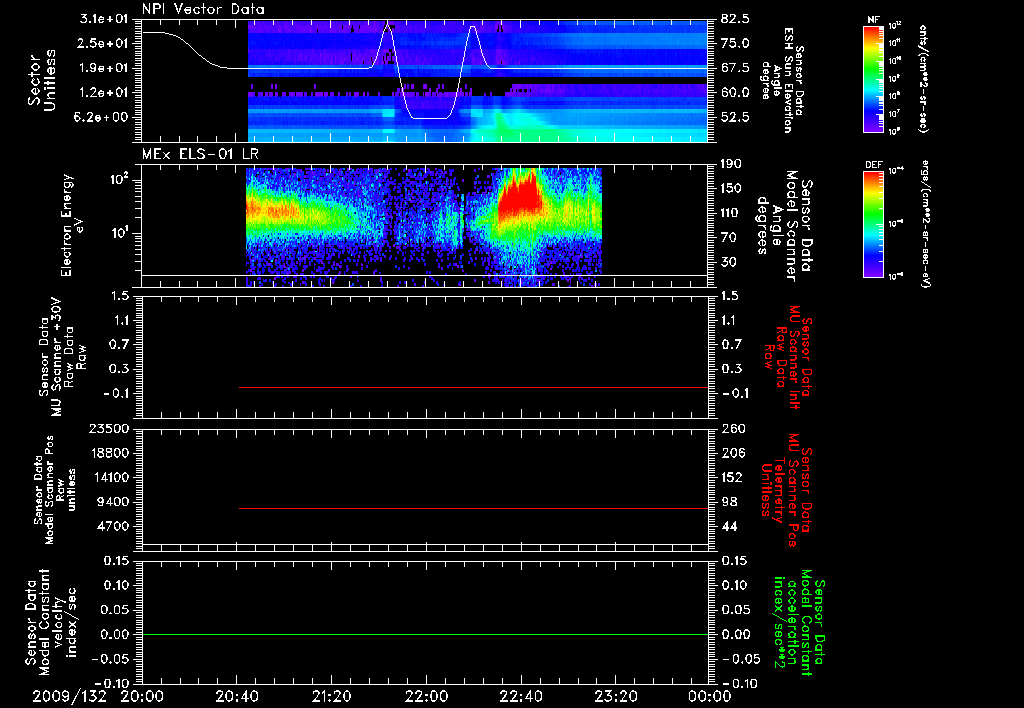
Task: Click the 67.5 tick on the Sun Elevation axis
Action: 735,68
